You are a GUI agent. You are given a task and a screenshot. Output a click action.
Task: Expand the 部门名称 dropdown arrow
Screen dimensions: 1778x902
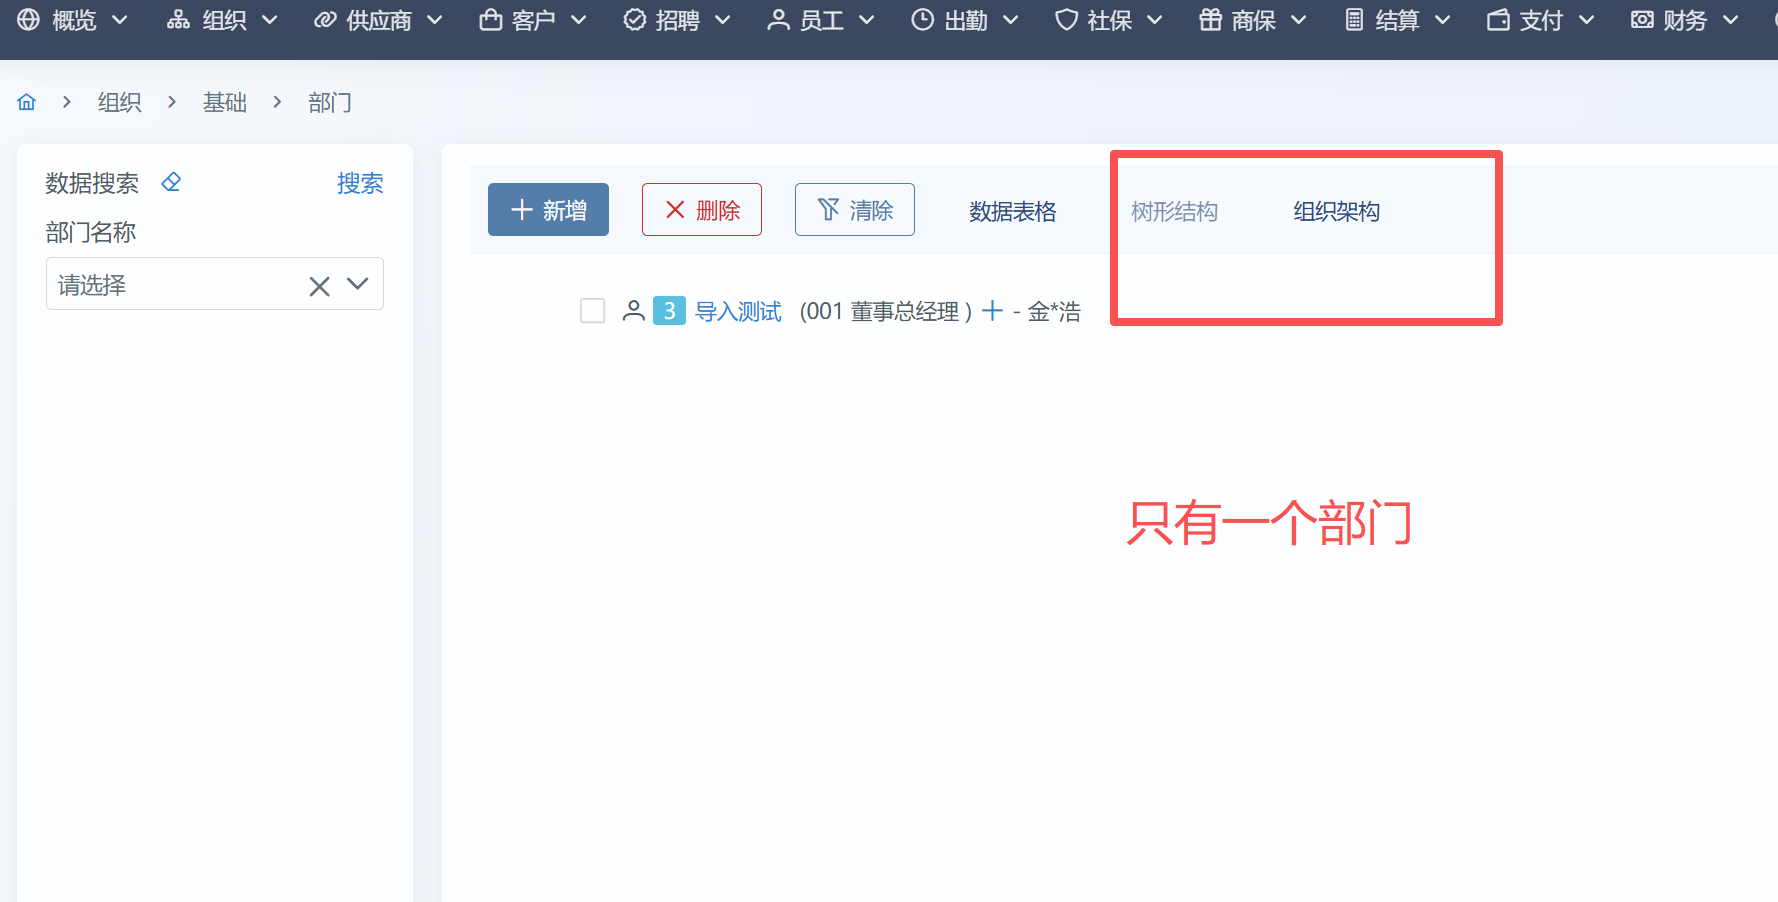click(358, 285)
